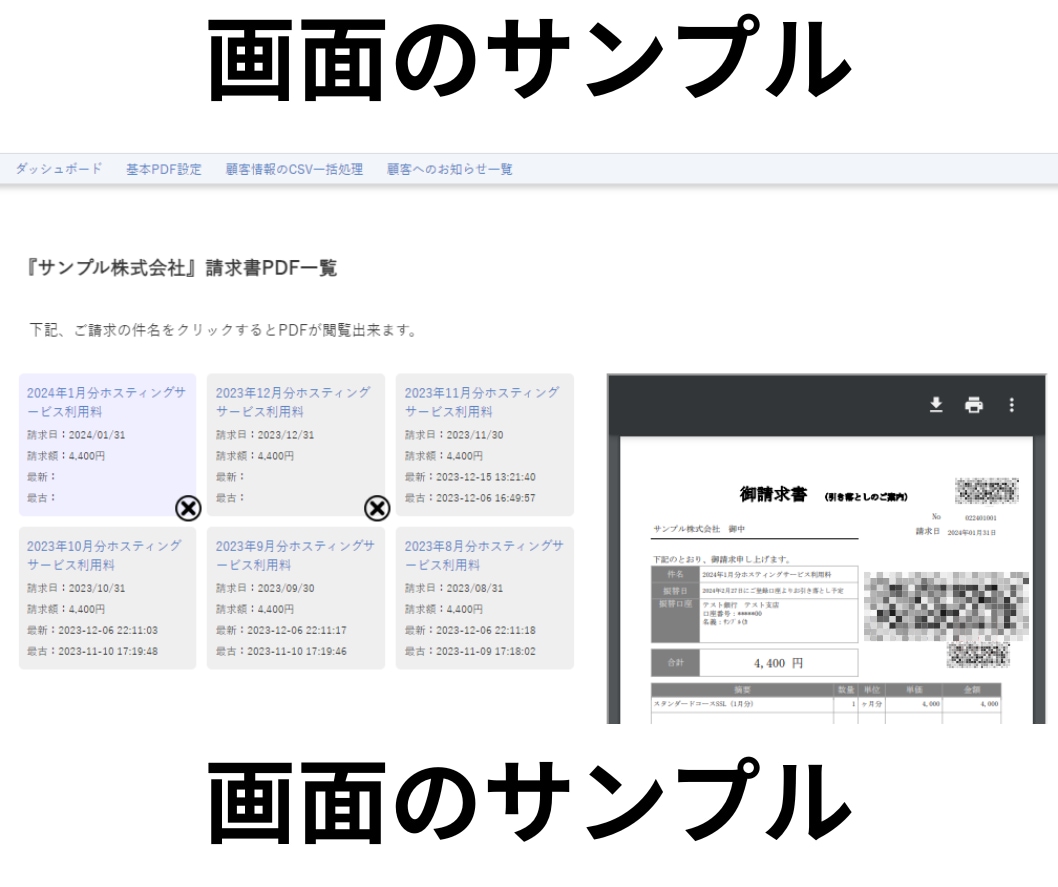Download the invoice PDF
This screenshot has width=1058, height=887.
pos(936,405)
